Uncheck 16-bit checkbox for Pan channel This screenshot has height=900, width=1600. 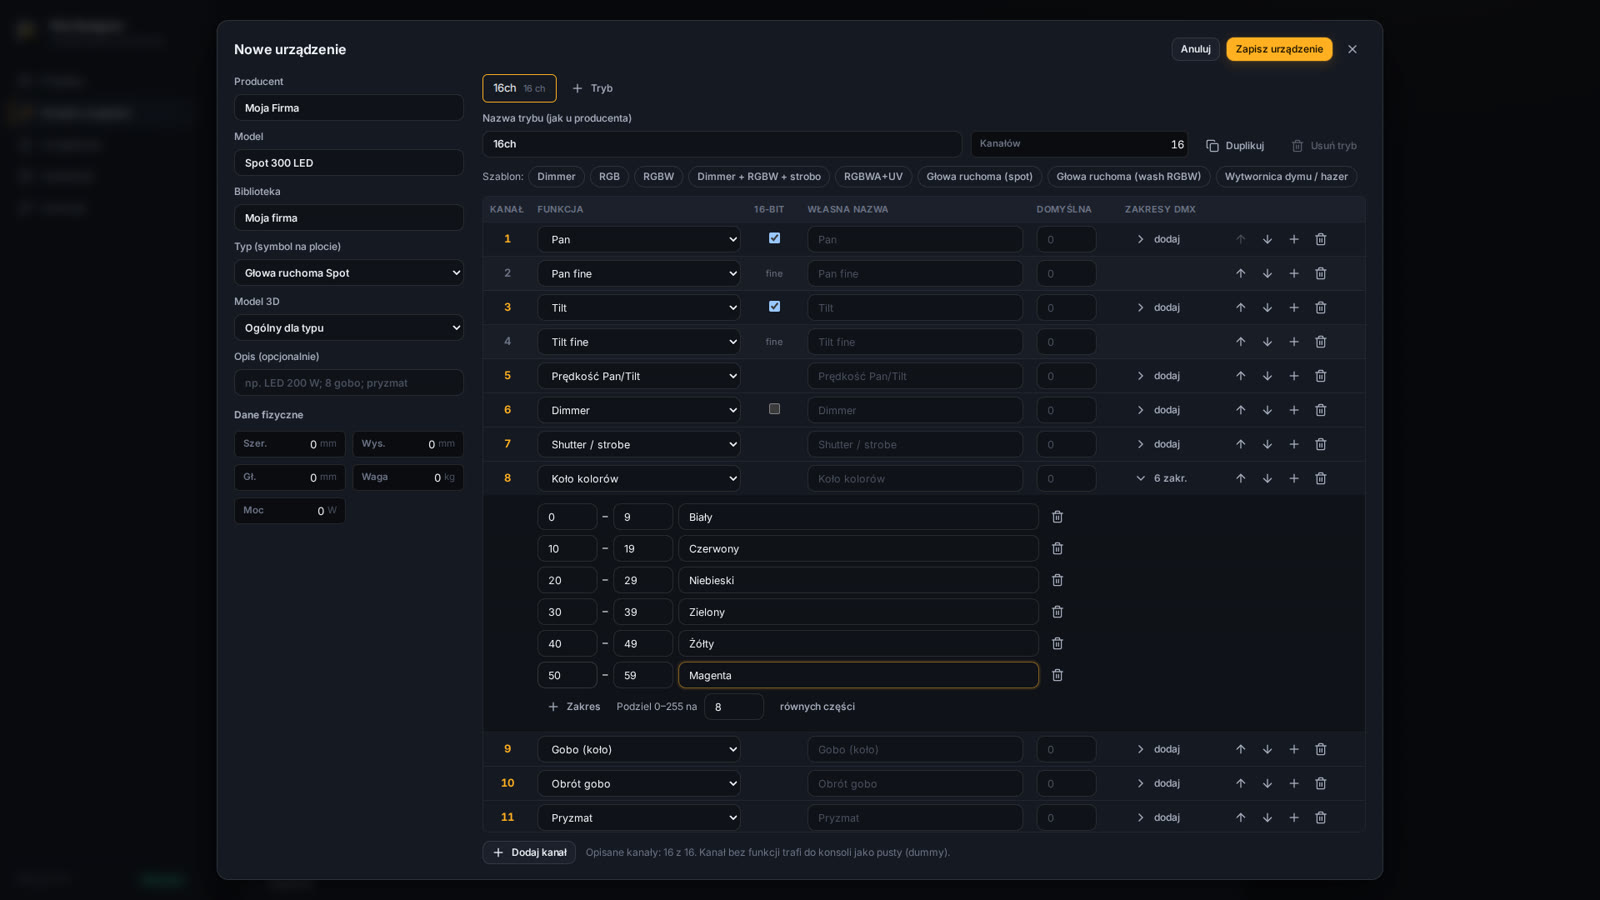tap(774, 238)
